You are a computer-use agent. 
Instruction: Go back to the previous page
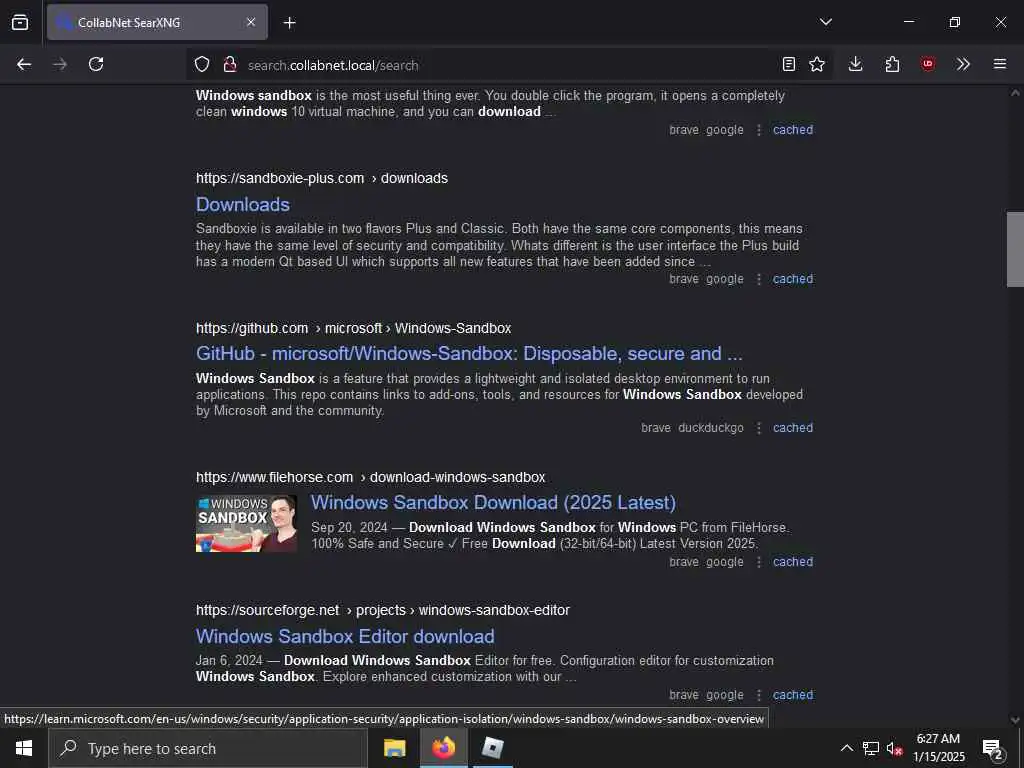(24, 64)
